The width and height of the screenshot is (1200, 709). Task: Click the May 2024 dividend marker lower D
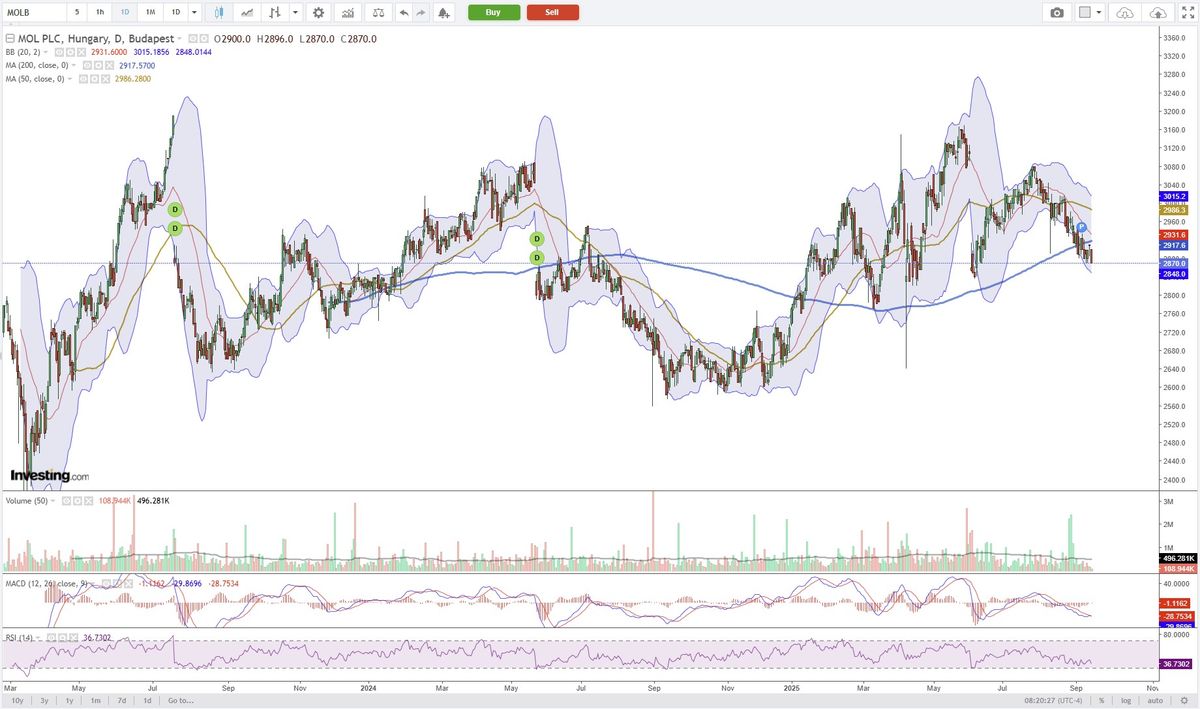(537, 258)
